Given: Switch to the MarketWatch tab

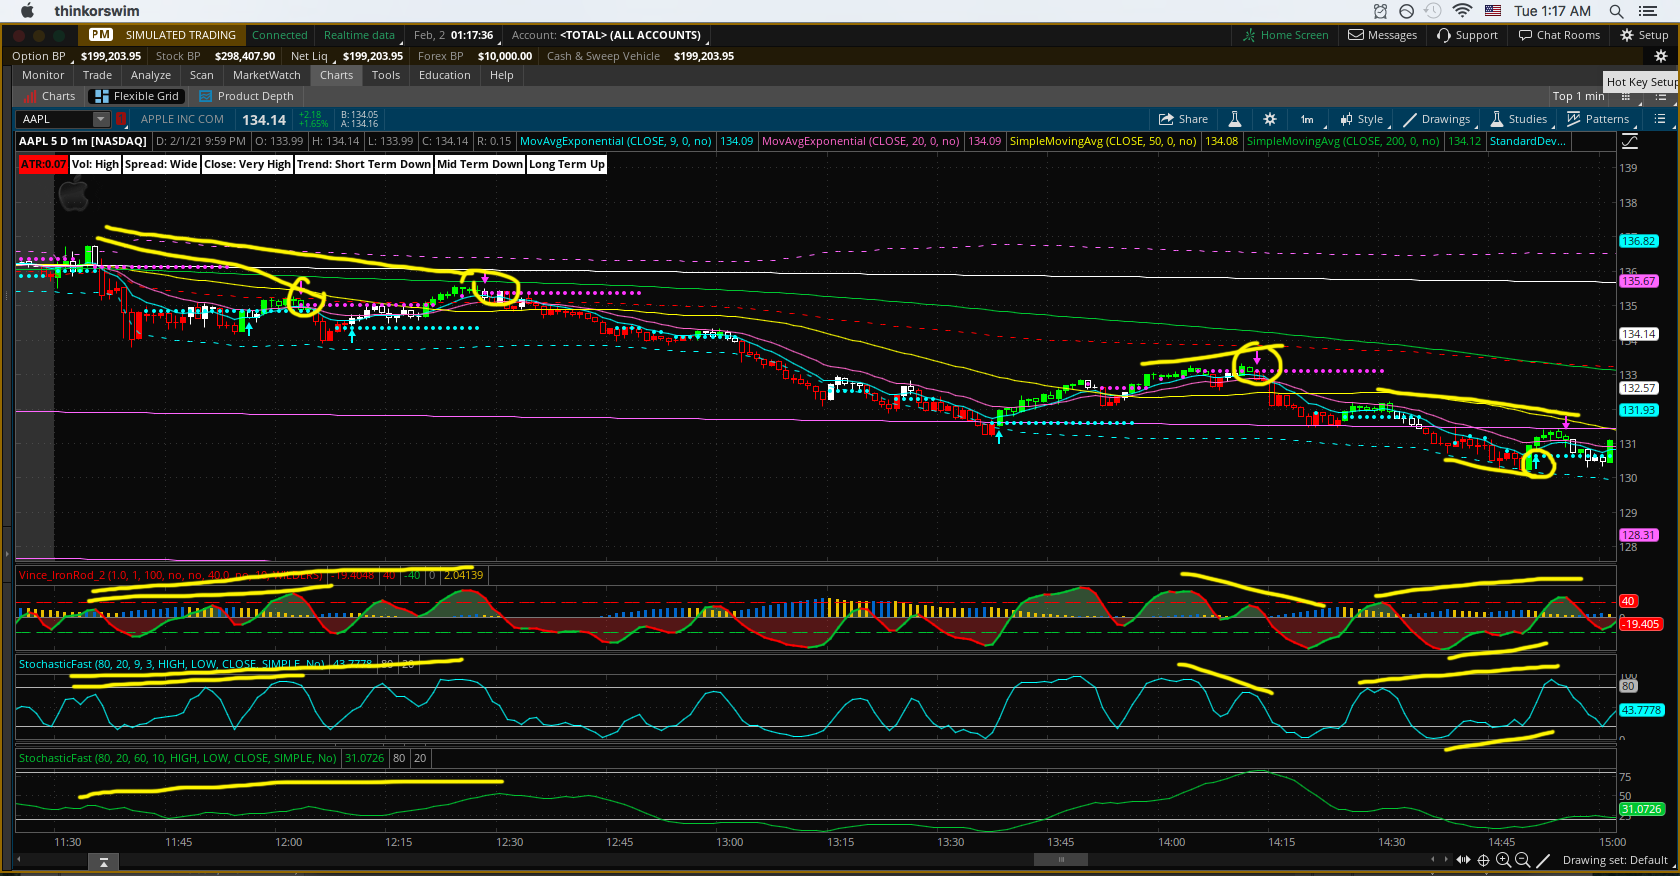Looking at the screenshot, I should [266, 75].
